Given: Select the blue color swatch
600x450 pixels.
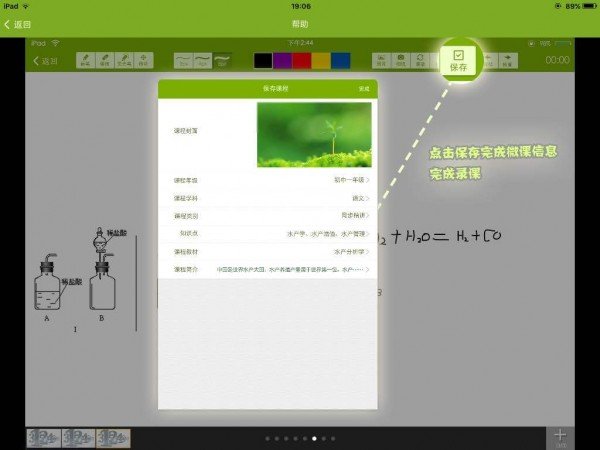Looking at the screenshot, I should [340, 61].
